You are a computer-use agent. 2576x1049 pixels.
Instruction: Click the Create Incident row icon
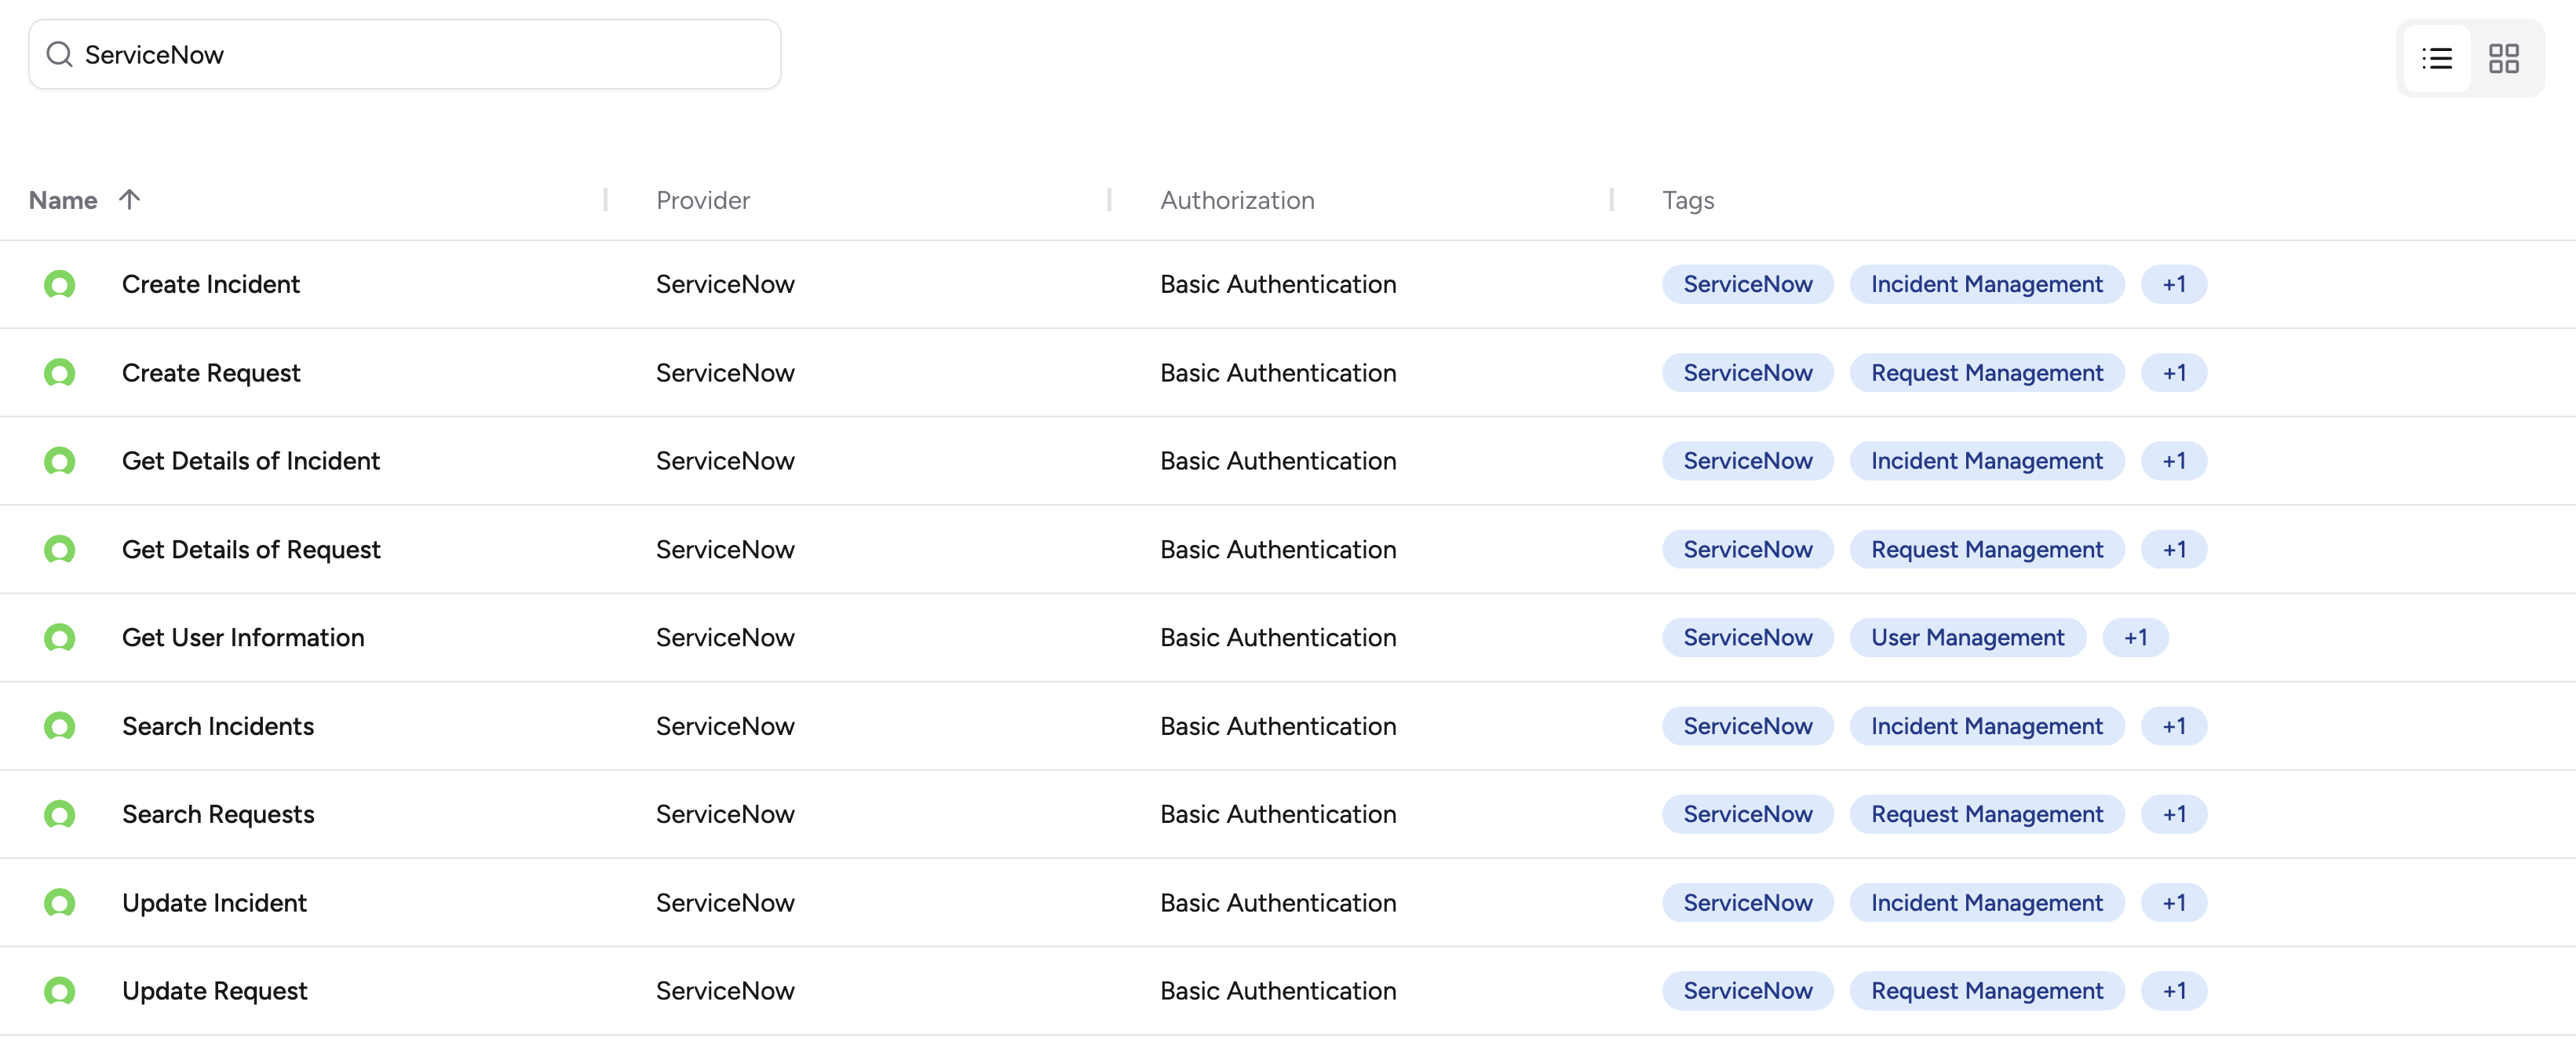coord(60,285)
